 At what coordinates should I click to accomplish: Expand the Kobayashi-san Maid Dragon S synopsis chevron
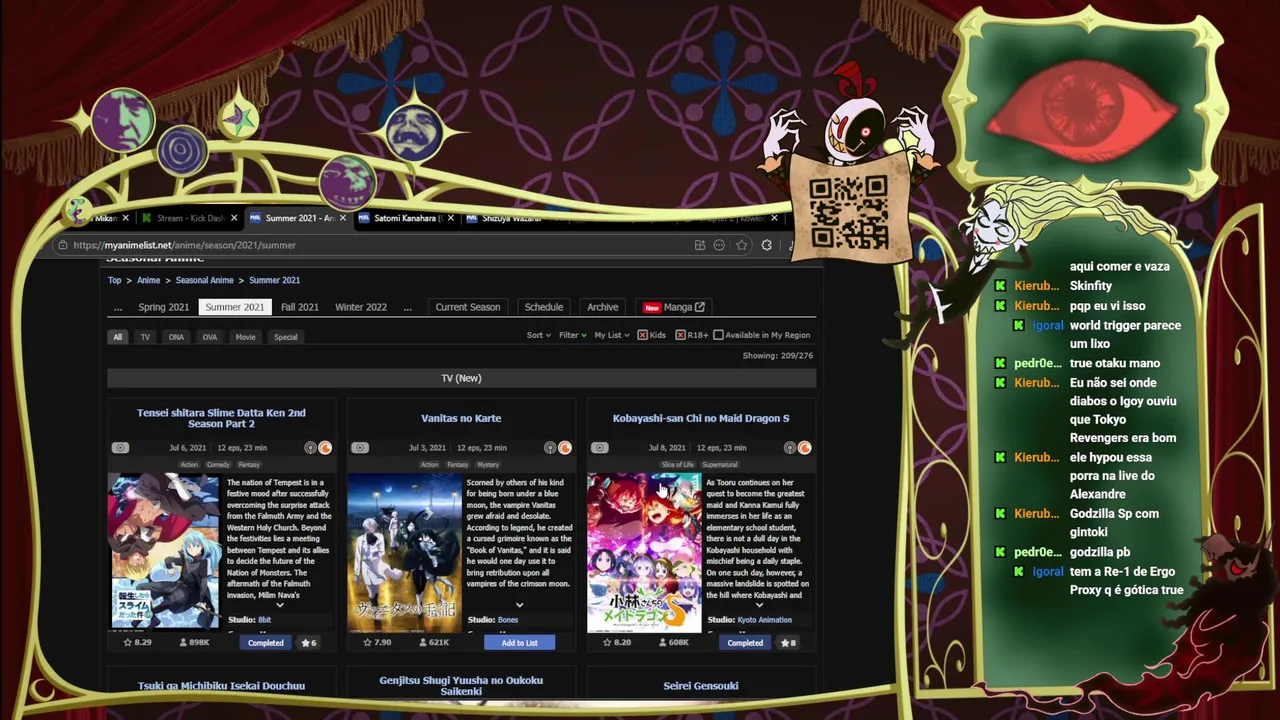[759, 605]
